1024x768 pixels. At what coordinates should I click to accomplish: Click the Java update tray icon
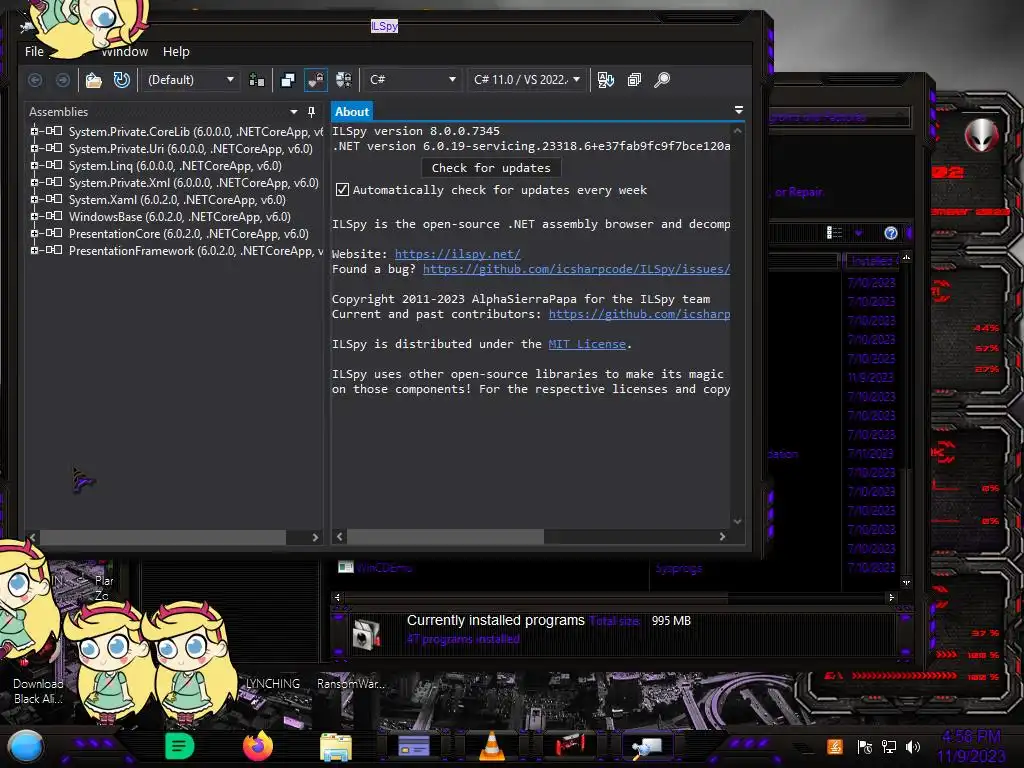[835, 746]
